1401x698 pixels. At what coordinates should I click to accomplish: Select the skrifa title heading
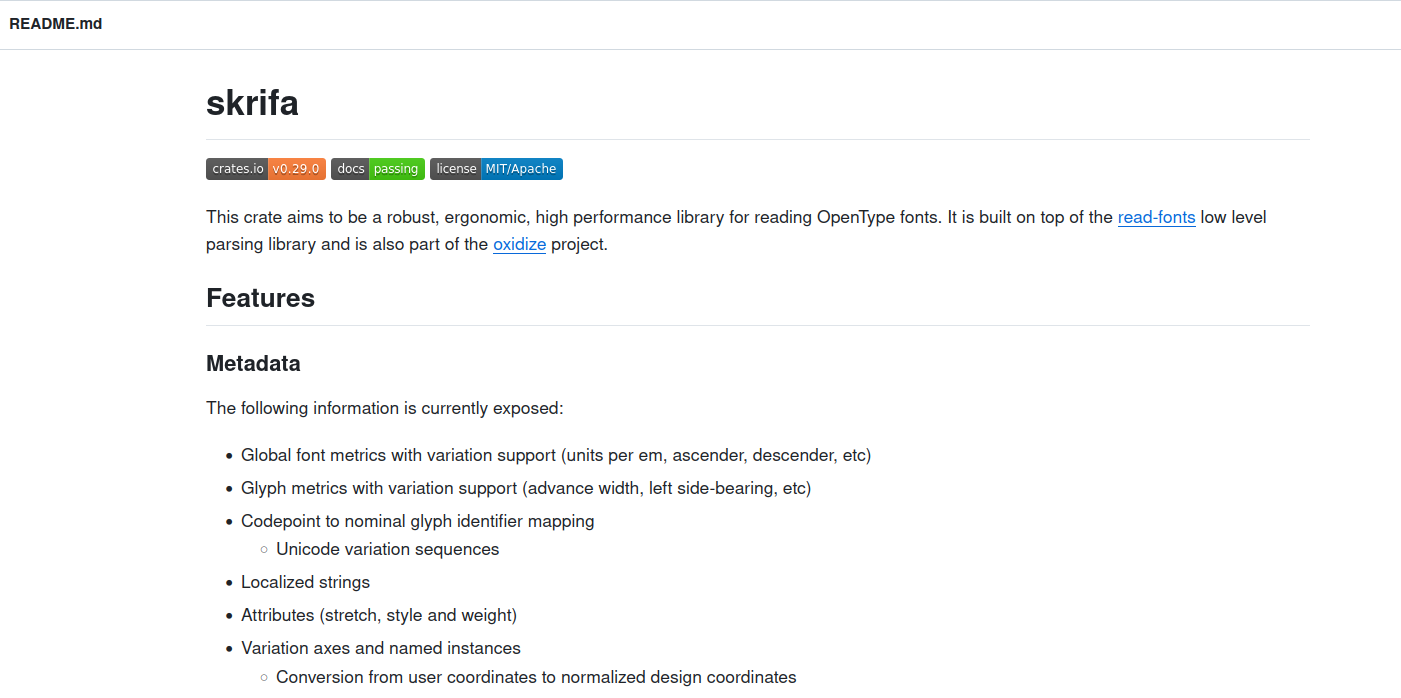click(x=252, y=102)
